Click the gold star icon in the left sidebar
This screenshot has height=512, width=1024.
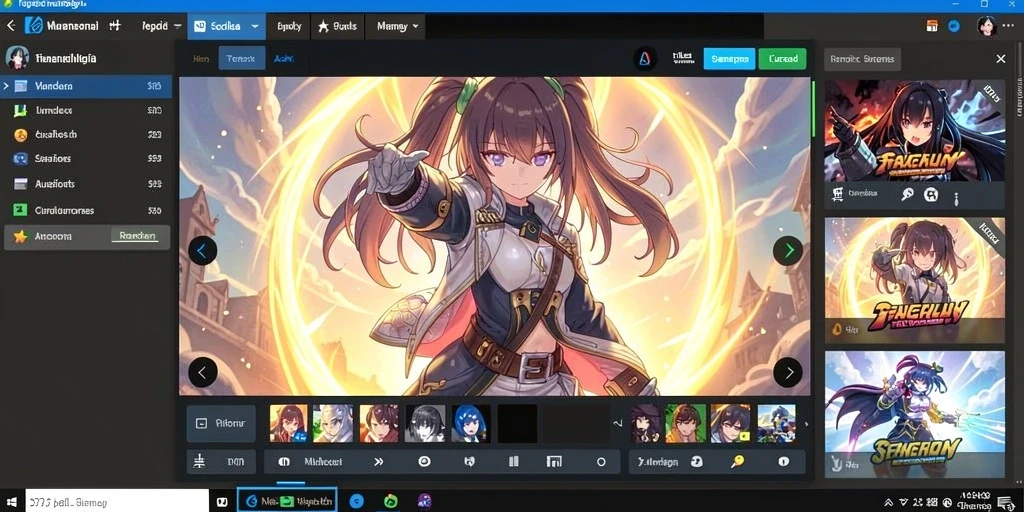(x=21, y=236)
